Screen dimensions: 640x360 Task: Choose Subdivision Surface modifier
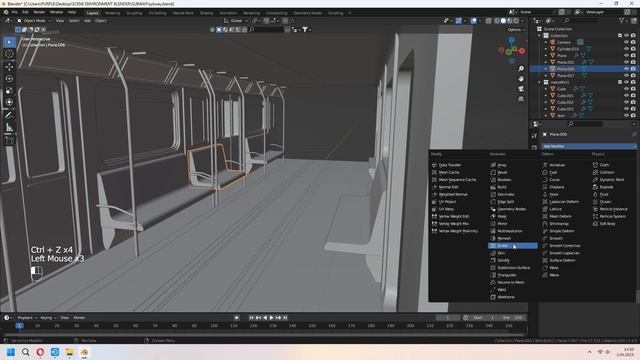(x=513, y=268)
